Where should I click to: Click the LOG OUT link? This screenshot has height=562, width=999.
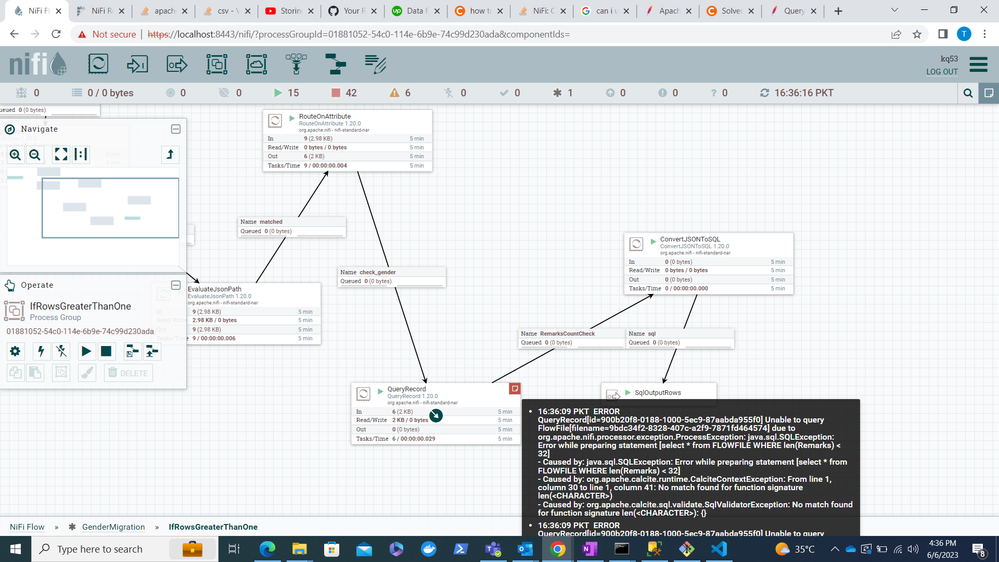(x=942, y=71)
